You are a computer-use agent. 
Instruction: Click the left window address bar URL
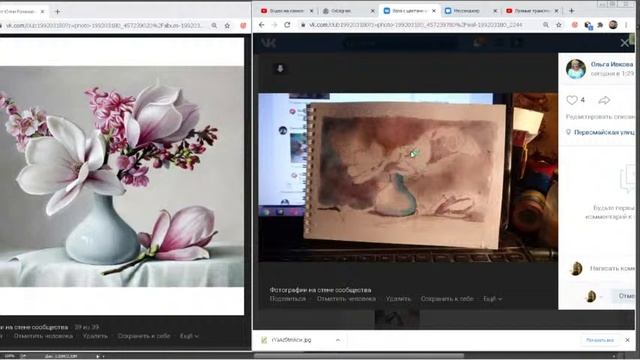[104, 25]
